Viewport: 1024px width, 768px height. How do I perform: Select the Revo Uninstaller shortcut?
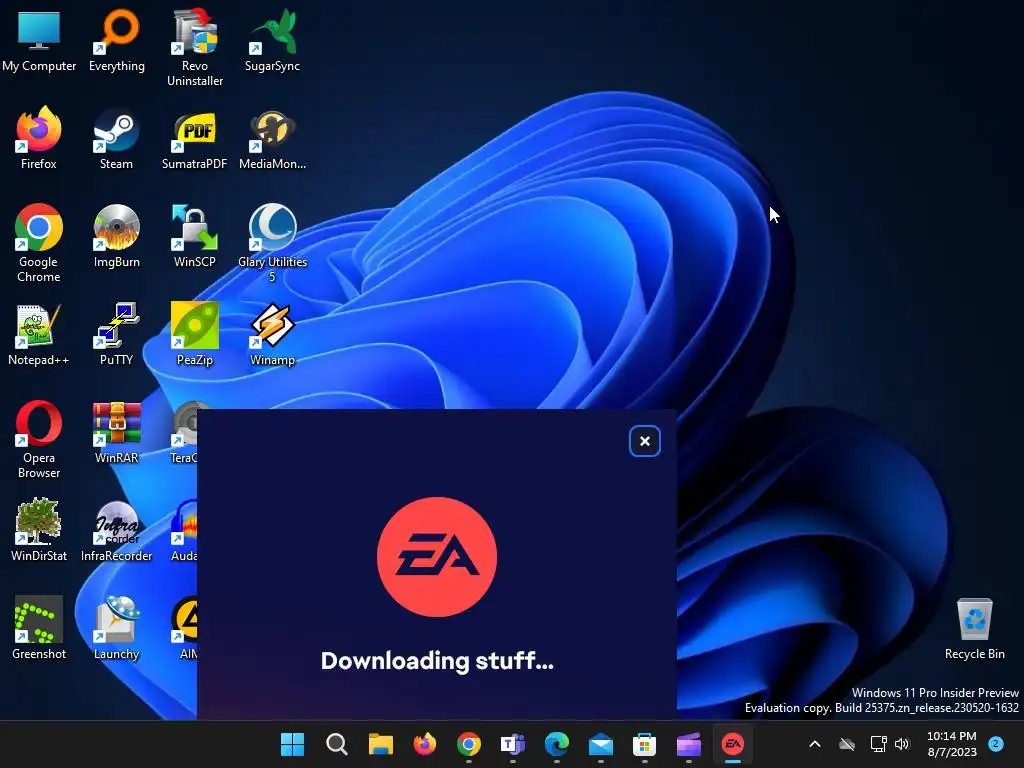click(195, 48)
